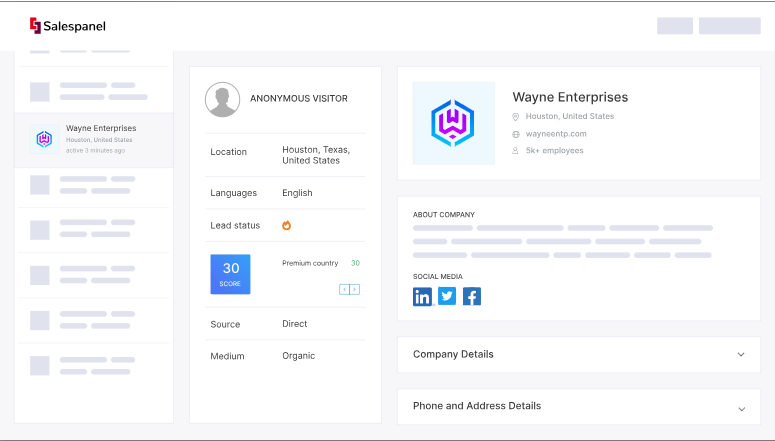Click the ANONYMOUS VISITOR title
This screenshot has width=775, height=441.
(299, 98)
